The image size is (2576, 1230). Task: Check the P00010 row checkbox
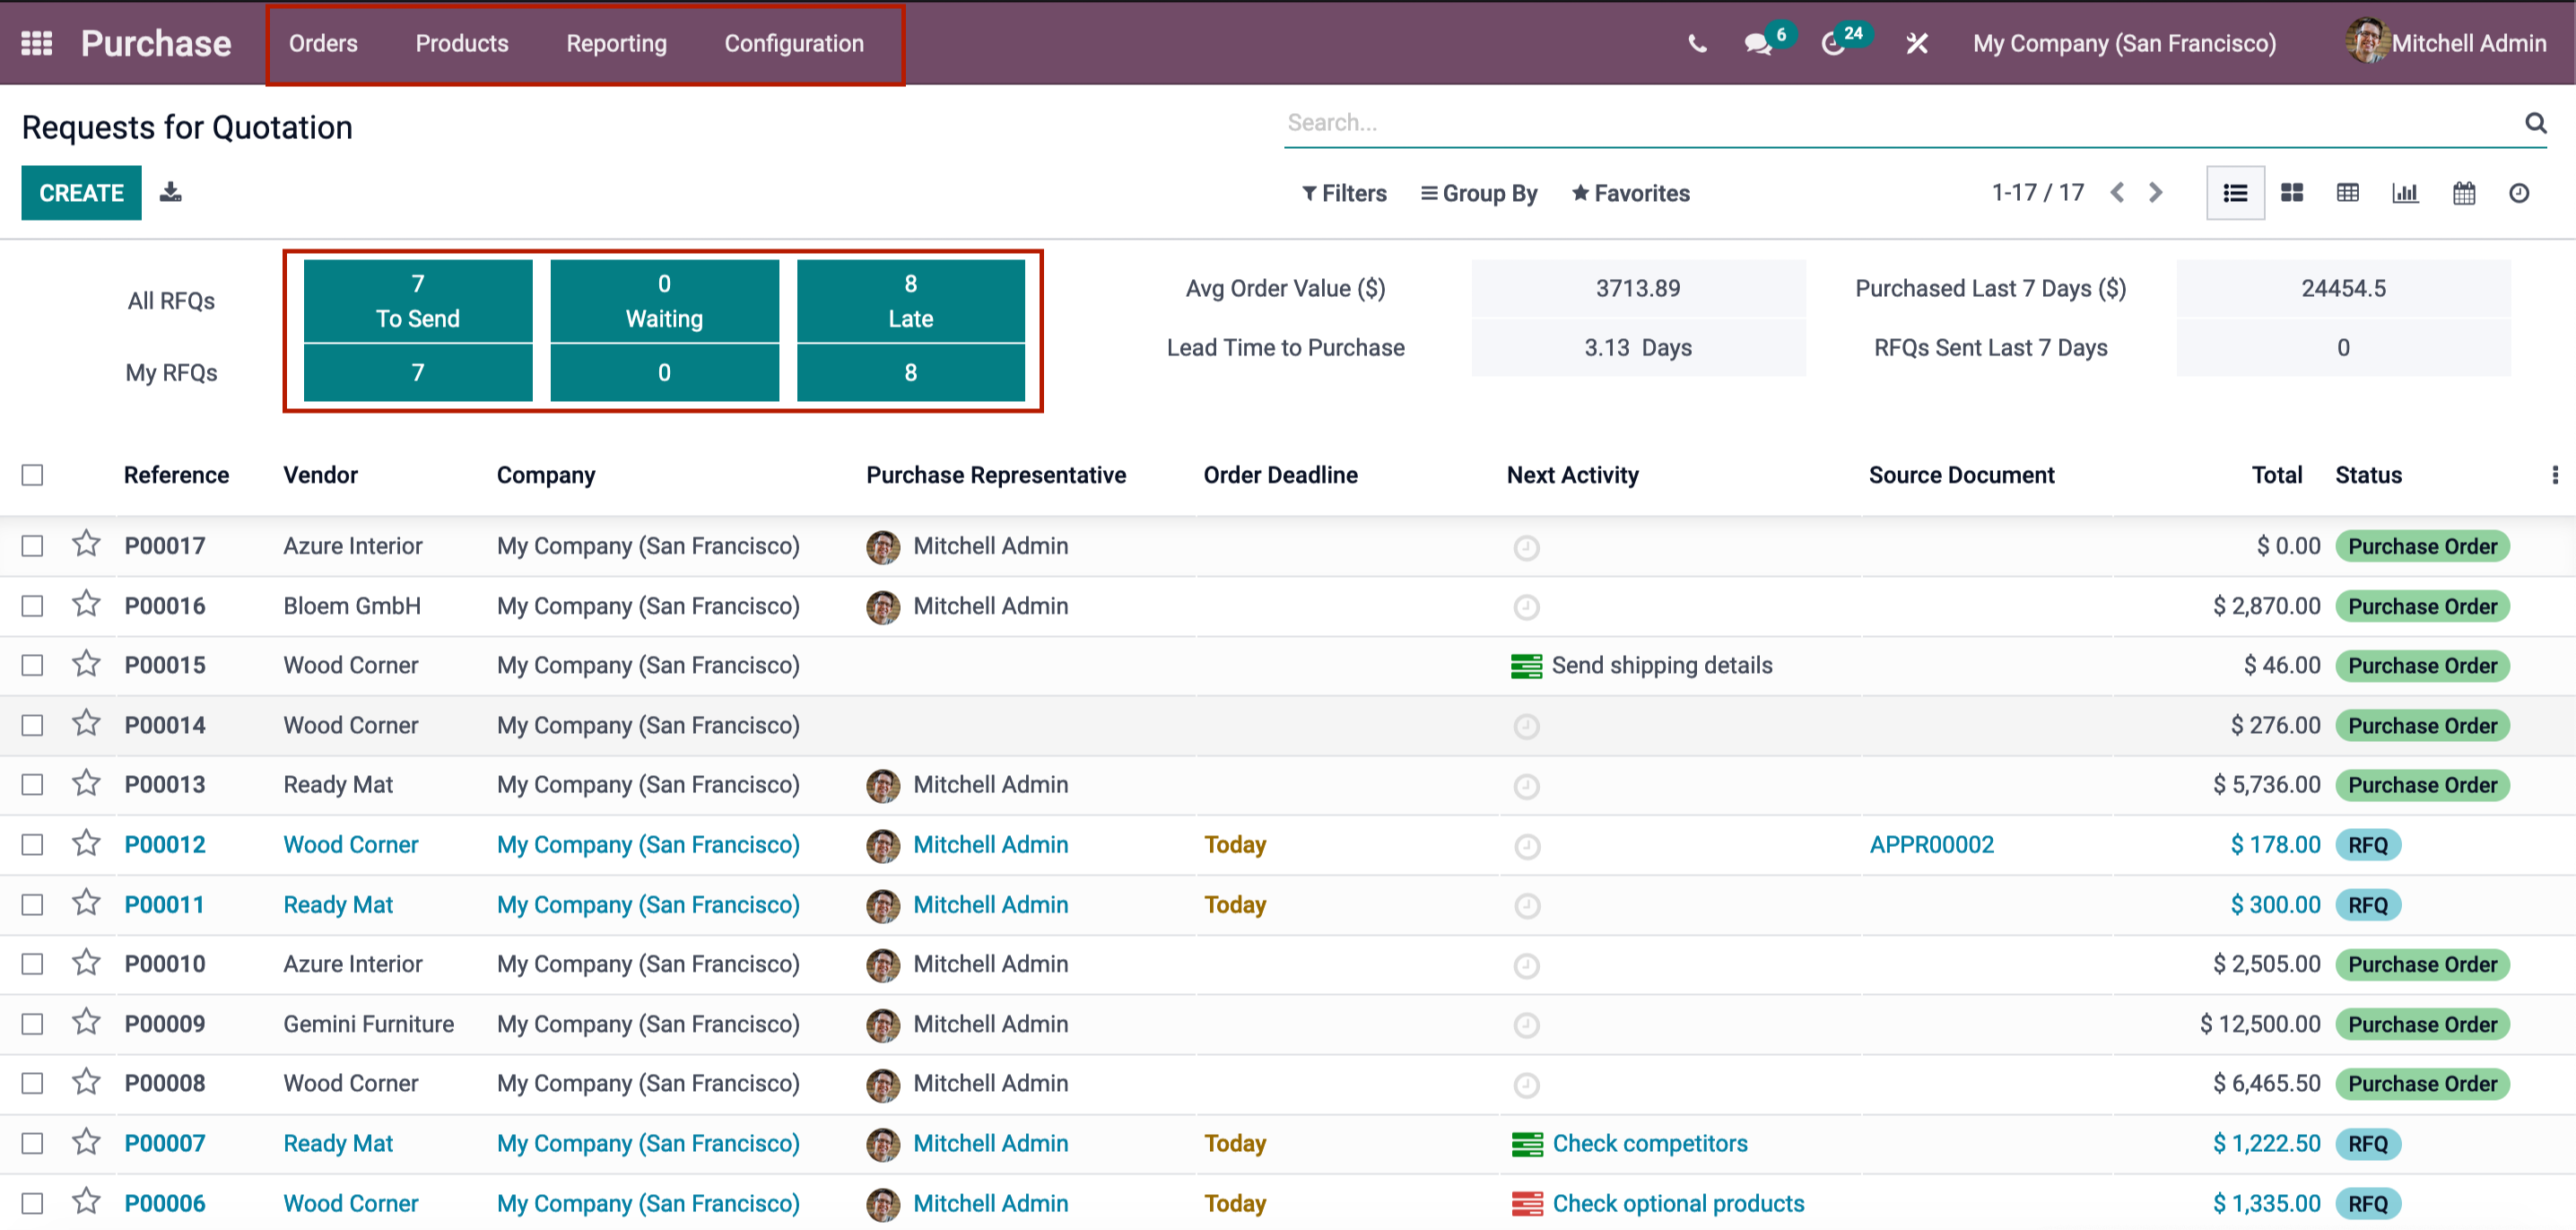click(33, 964)
